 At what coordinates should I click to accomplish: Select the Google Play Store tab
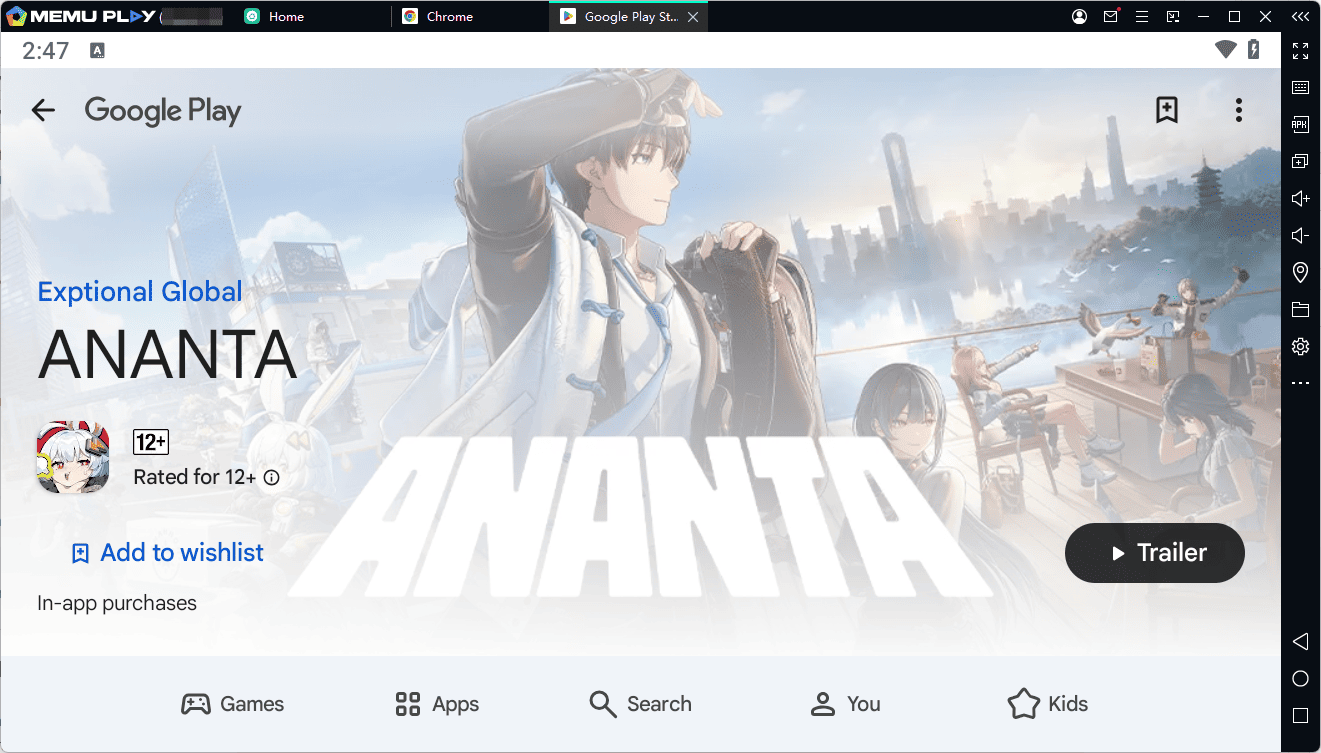coord(628,16)
